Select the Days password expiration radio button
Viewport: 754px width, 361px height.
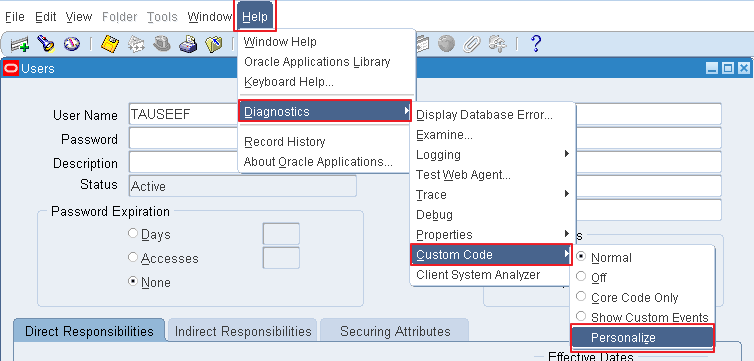tap(133, 233)
